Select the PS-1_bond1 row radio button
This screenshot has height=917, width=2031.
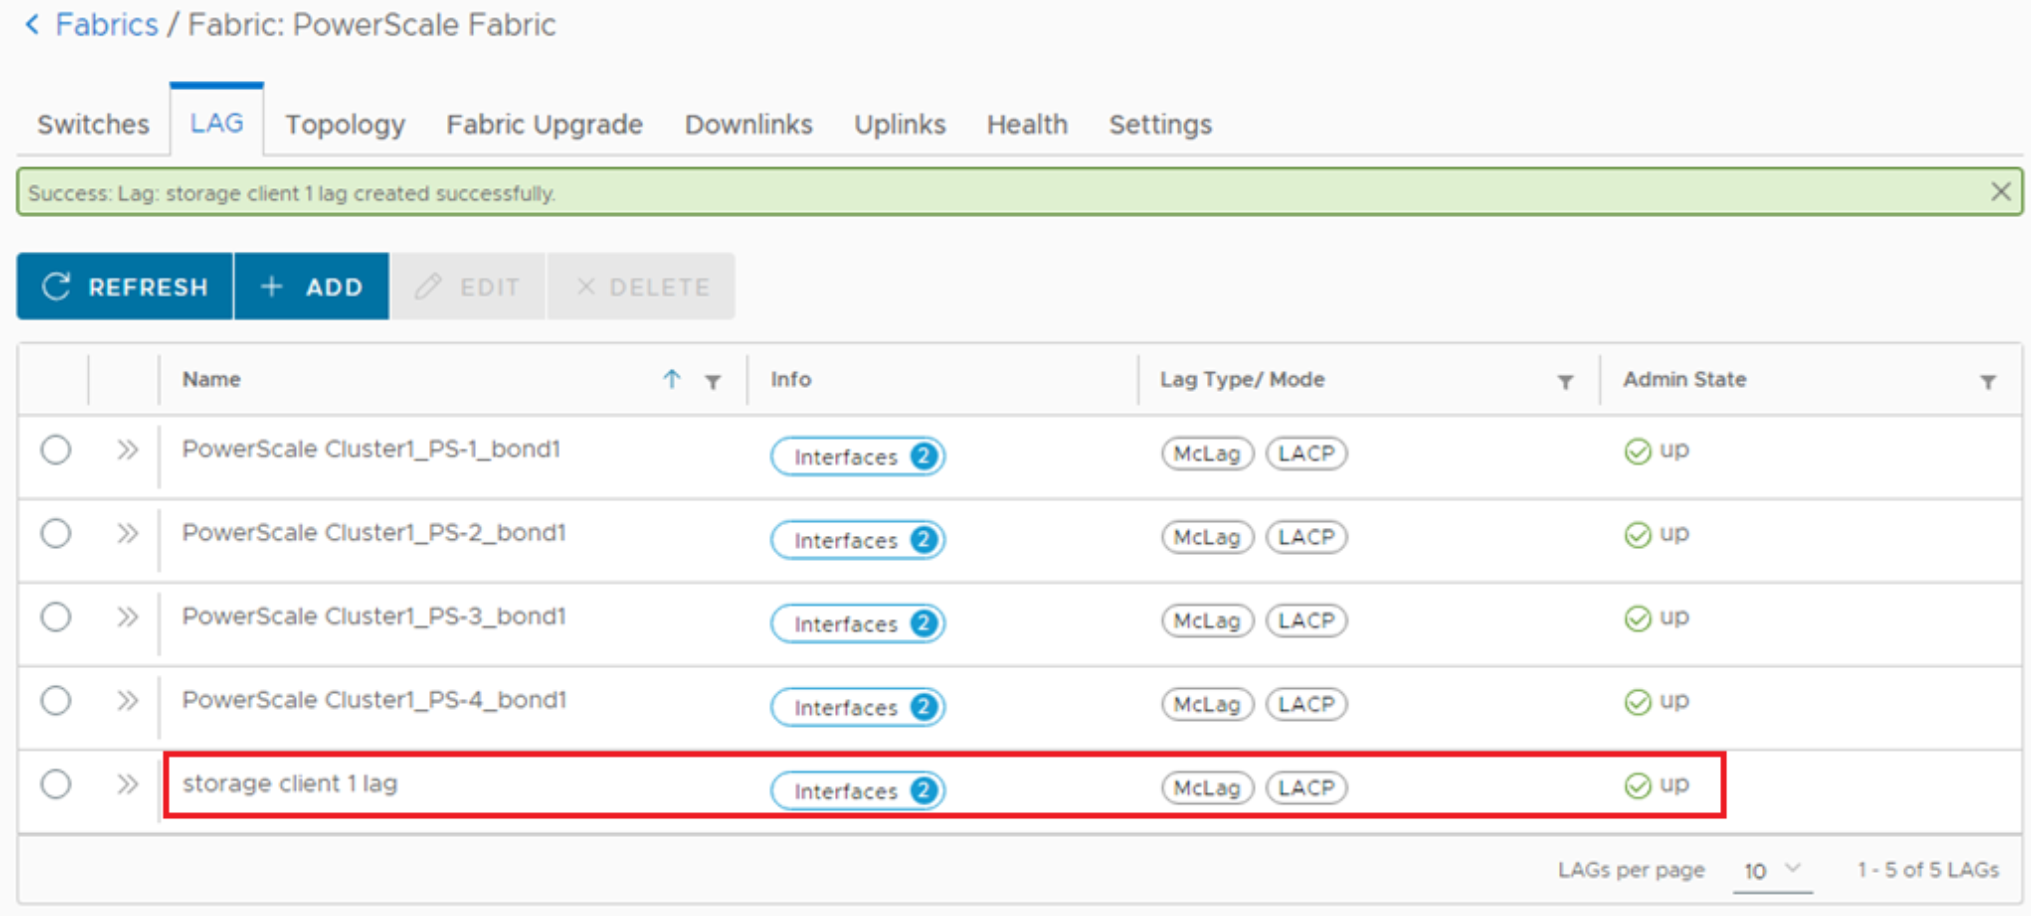click(56, 450)
